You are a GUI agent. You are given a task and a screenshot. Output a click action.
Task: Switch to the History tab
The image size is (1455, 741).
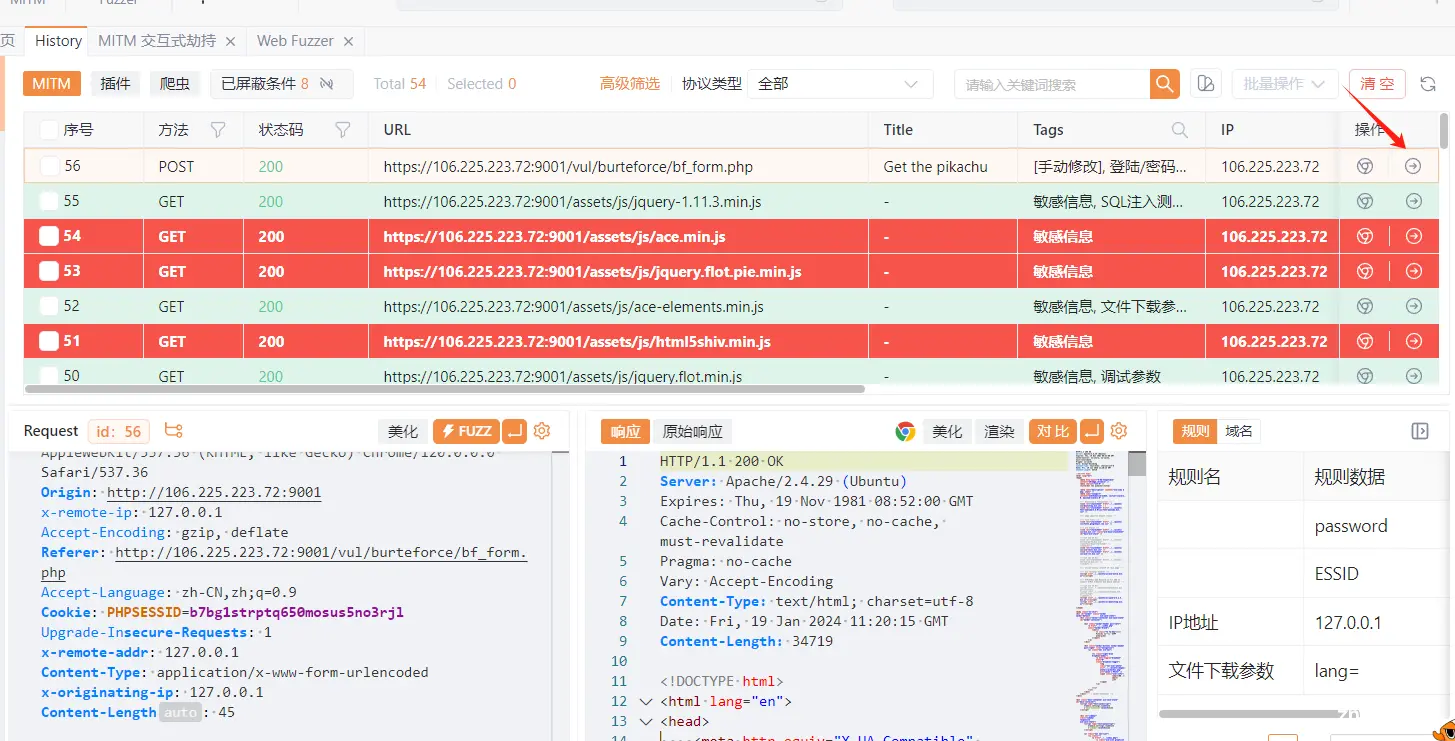tap(58, 41)
